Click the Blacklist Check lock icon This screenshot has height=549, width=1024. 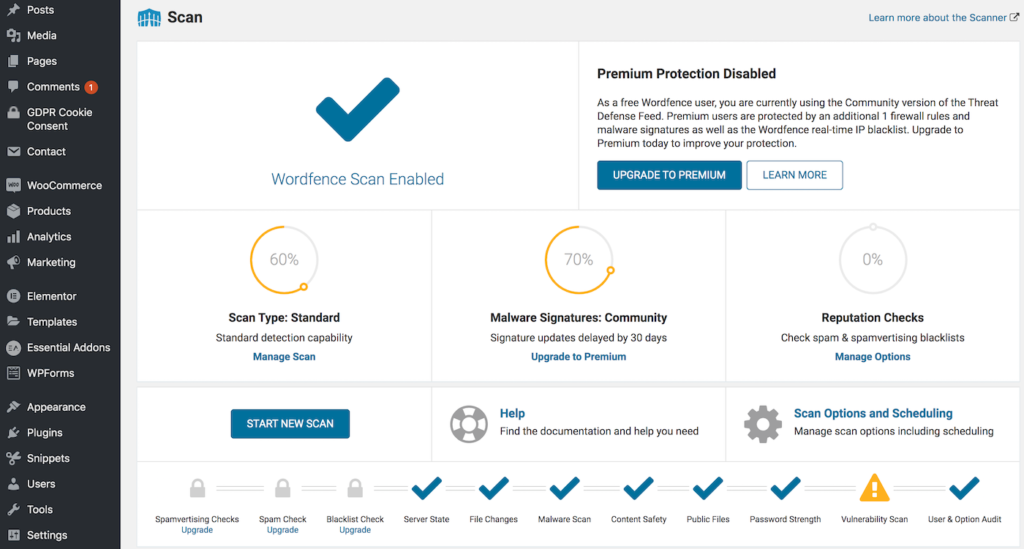click(355, 488)
